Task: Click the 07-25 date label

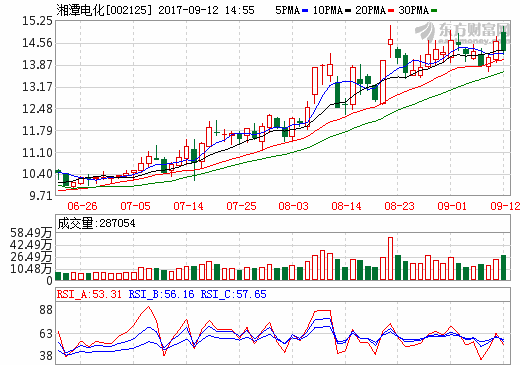Action: (241, 206)
